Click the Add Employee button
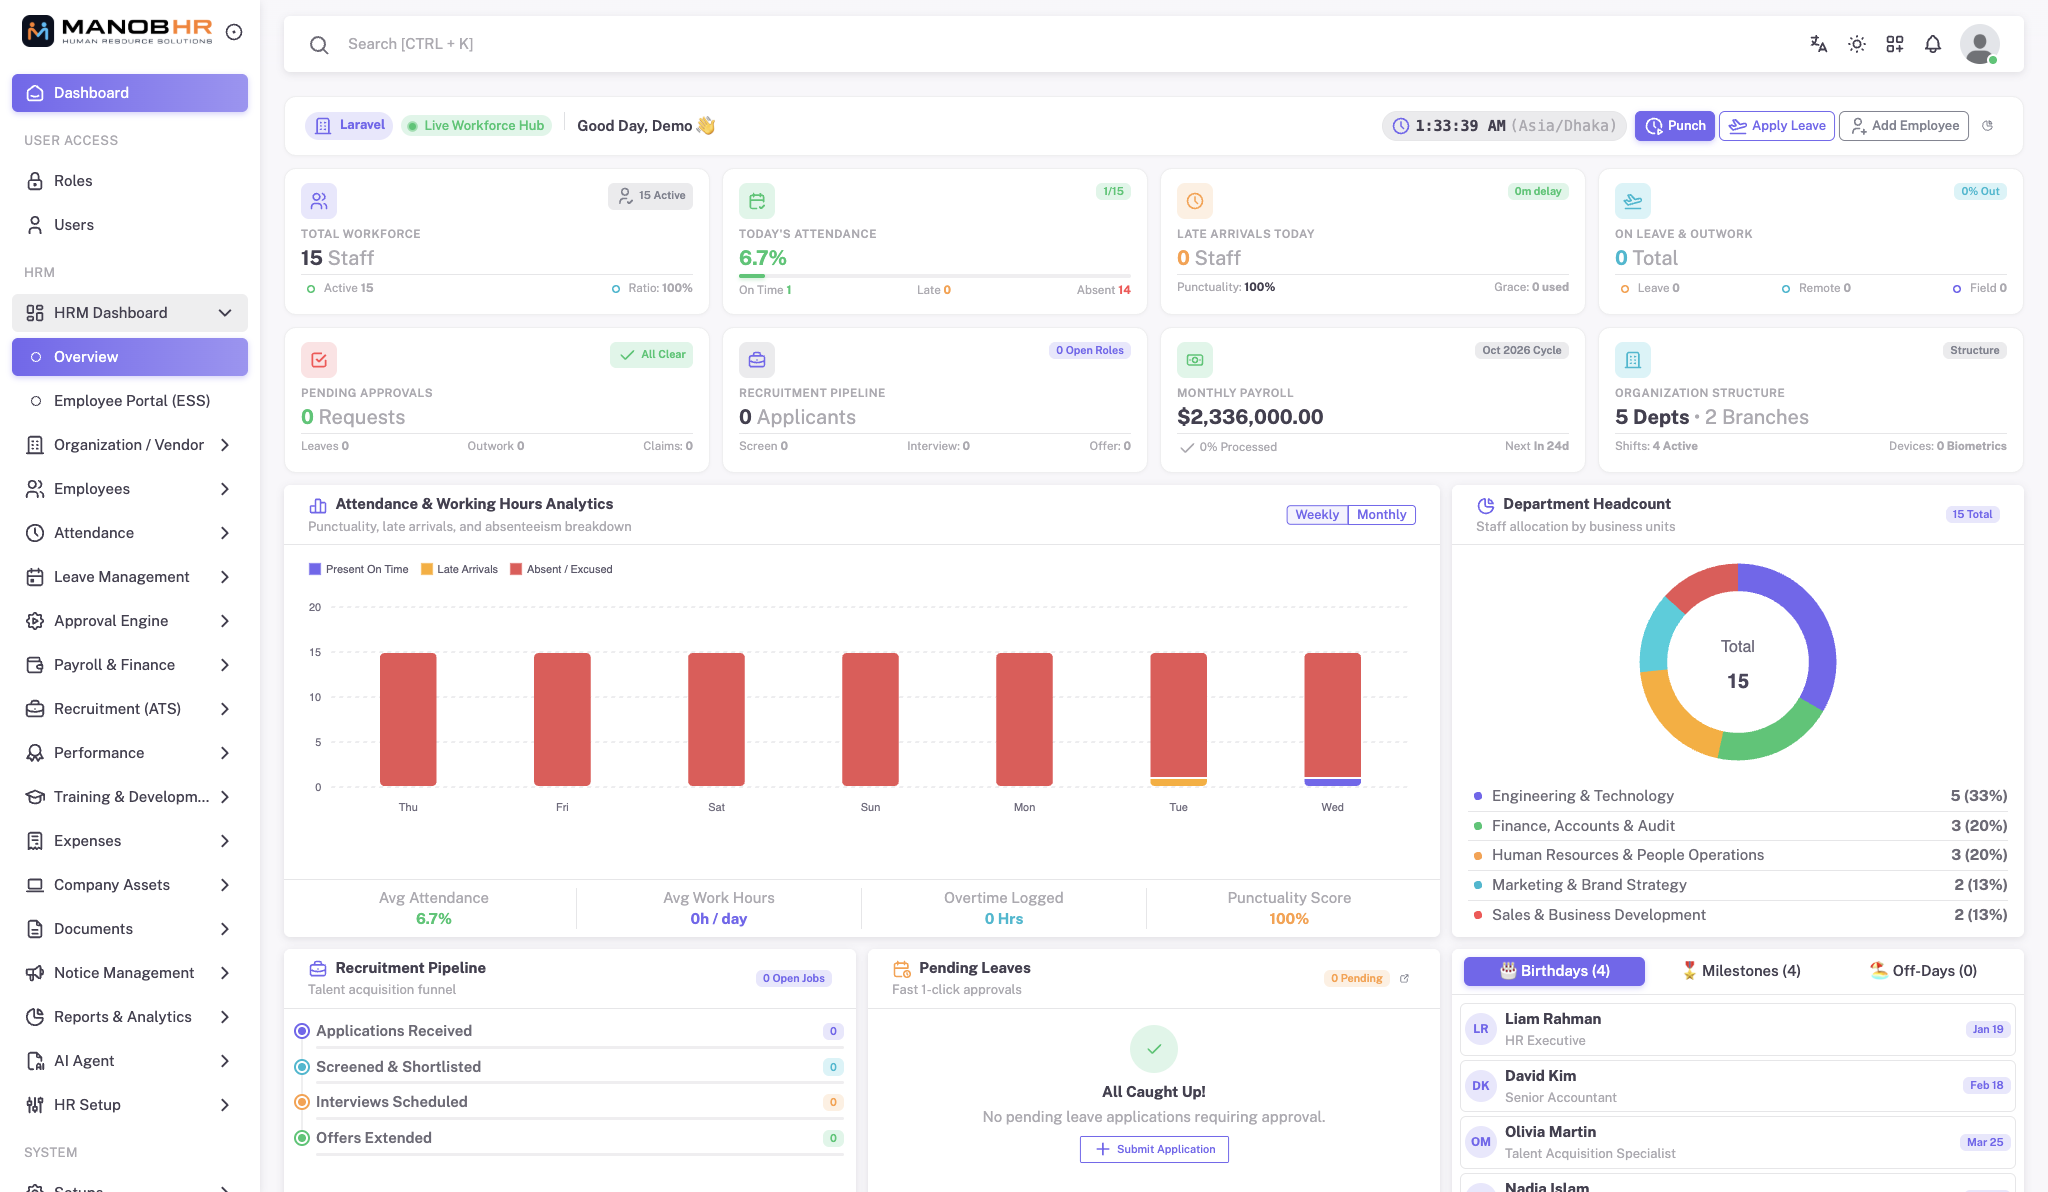2048x1192 pixels. 1904,126
